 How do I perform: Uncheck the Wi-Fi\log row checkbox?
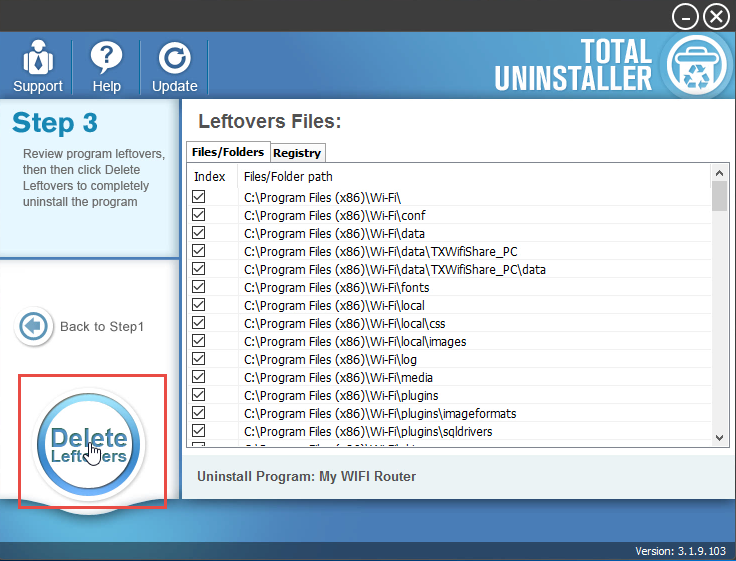(x=199, y=359)
